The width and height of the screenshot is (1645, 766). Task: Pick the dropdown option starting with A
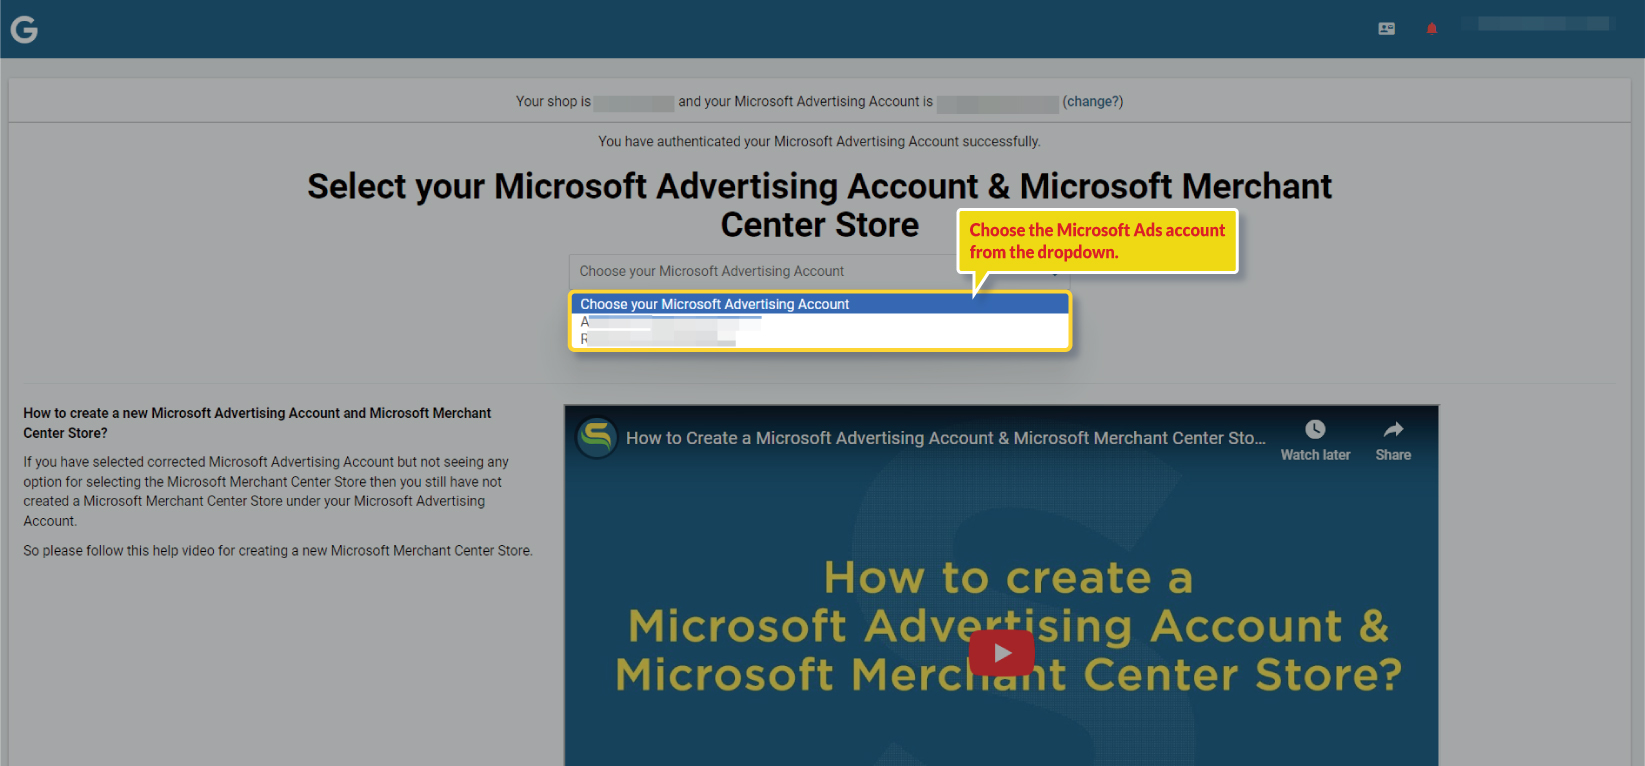point(820,322)
